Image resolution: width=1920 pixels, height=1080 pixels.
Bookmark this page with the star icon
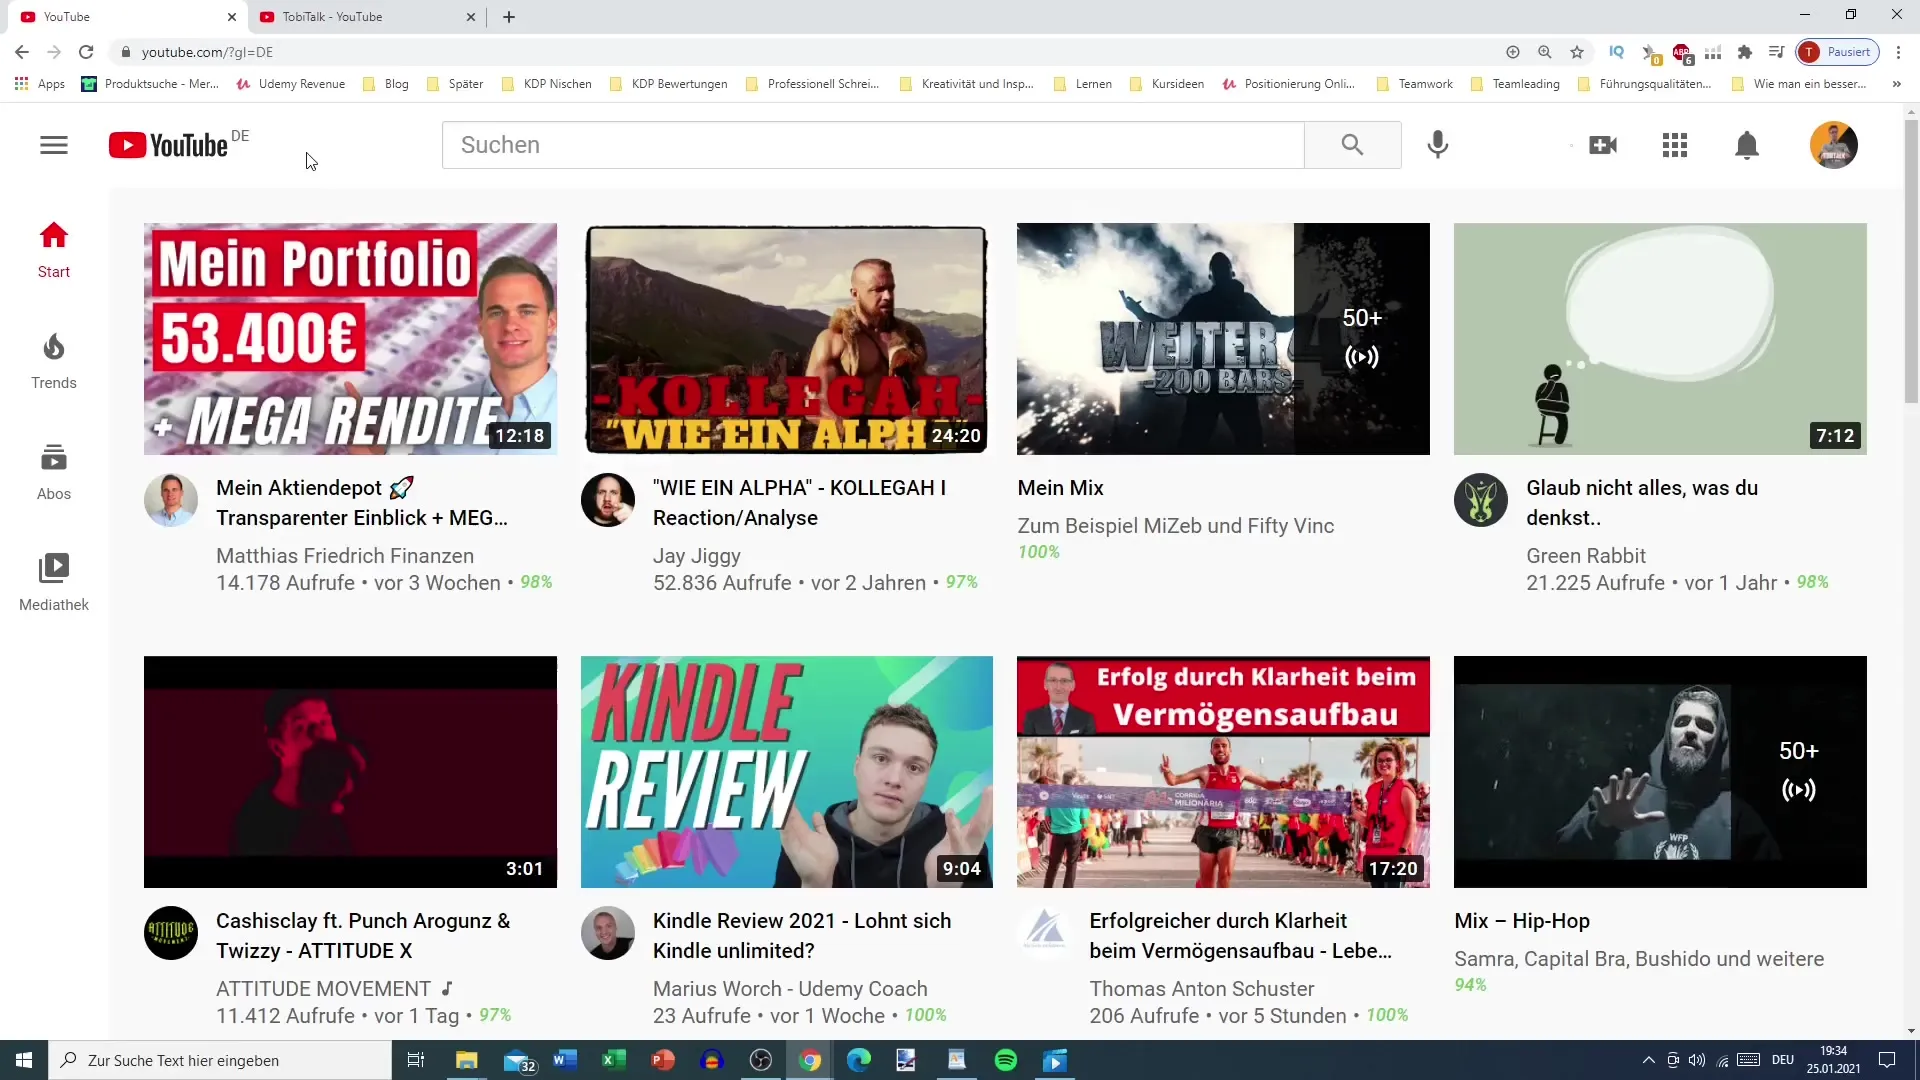click(x=1577, y=52)
